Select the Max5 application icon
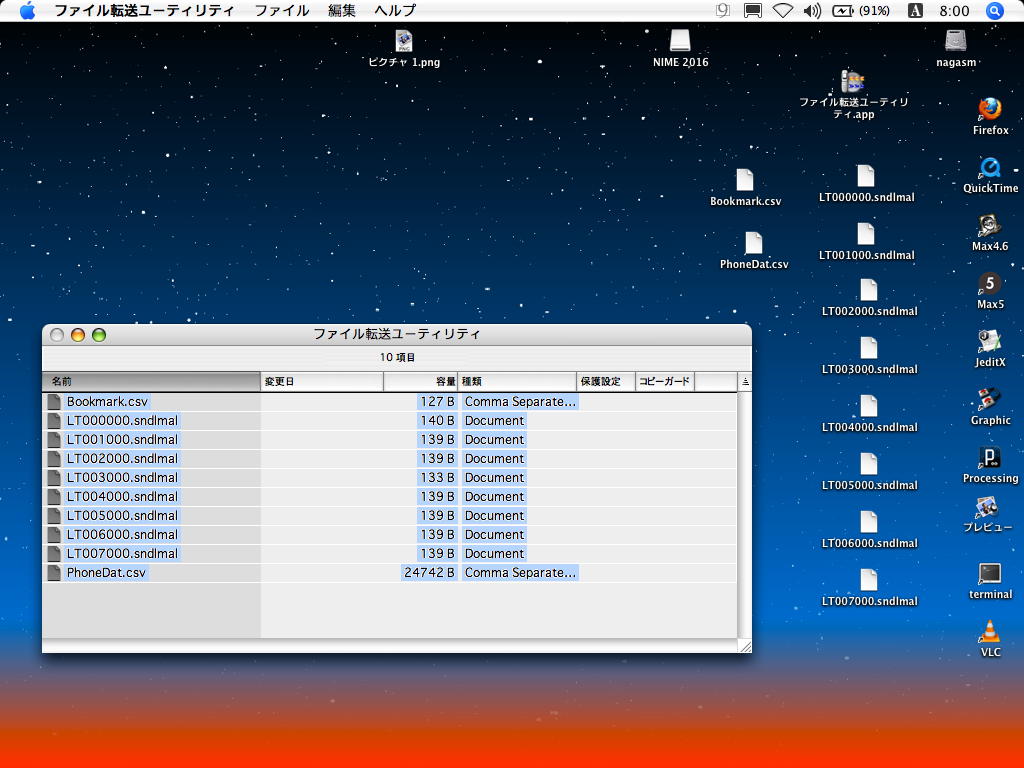 pyautogui.click(x=990, y=284)
